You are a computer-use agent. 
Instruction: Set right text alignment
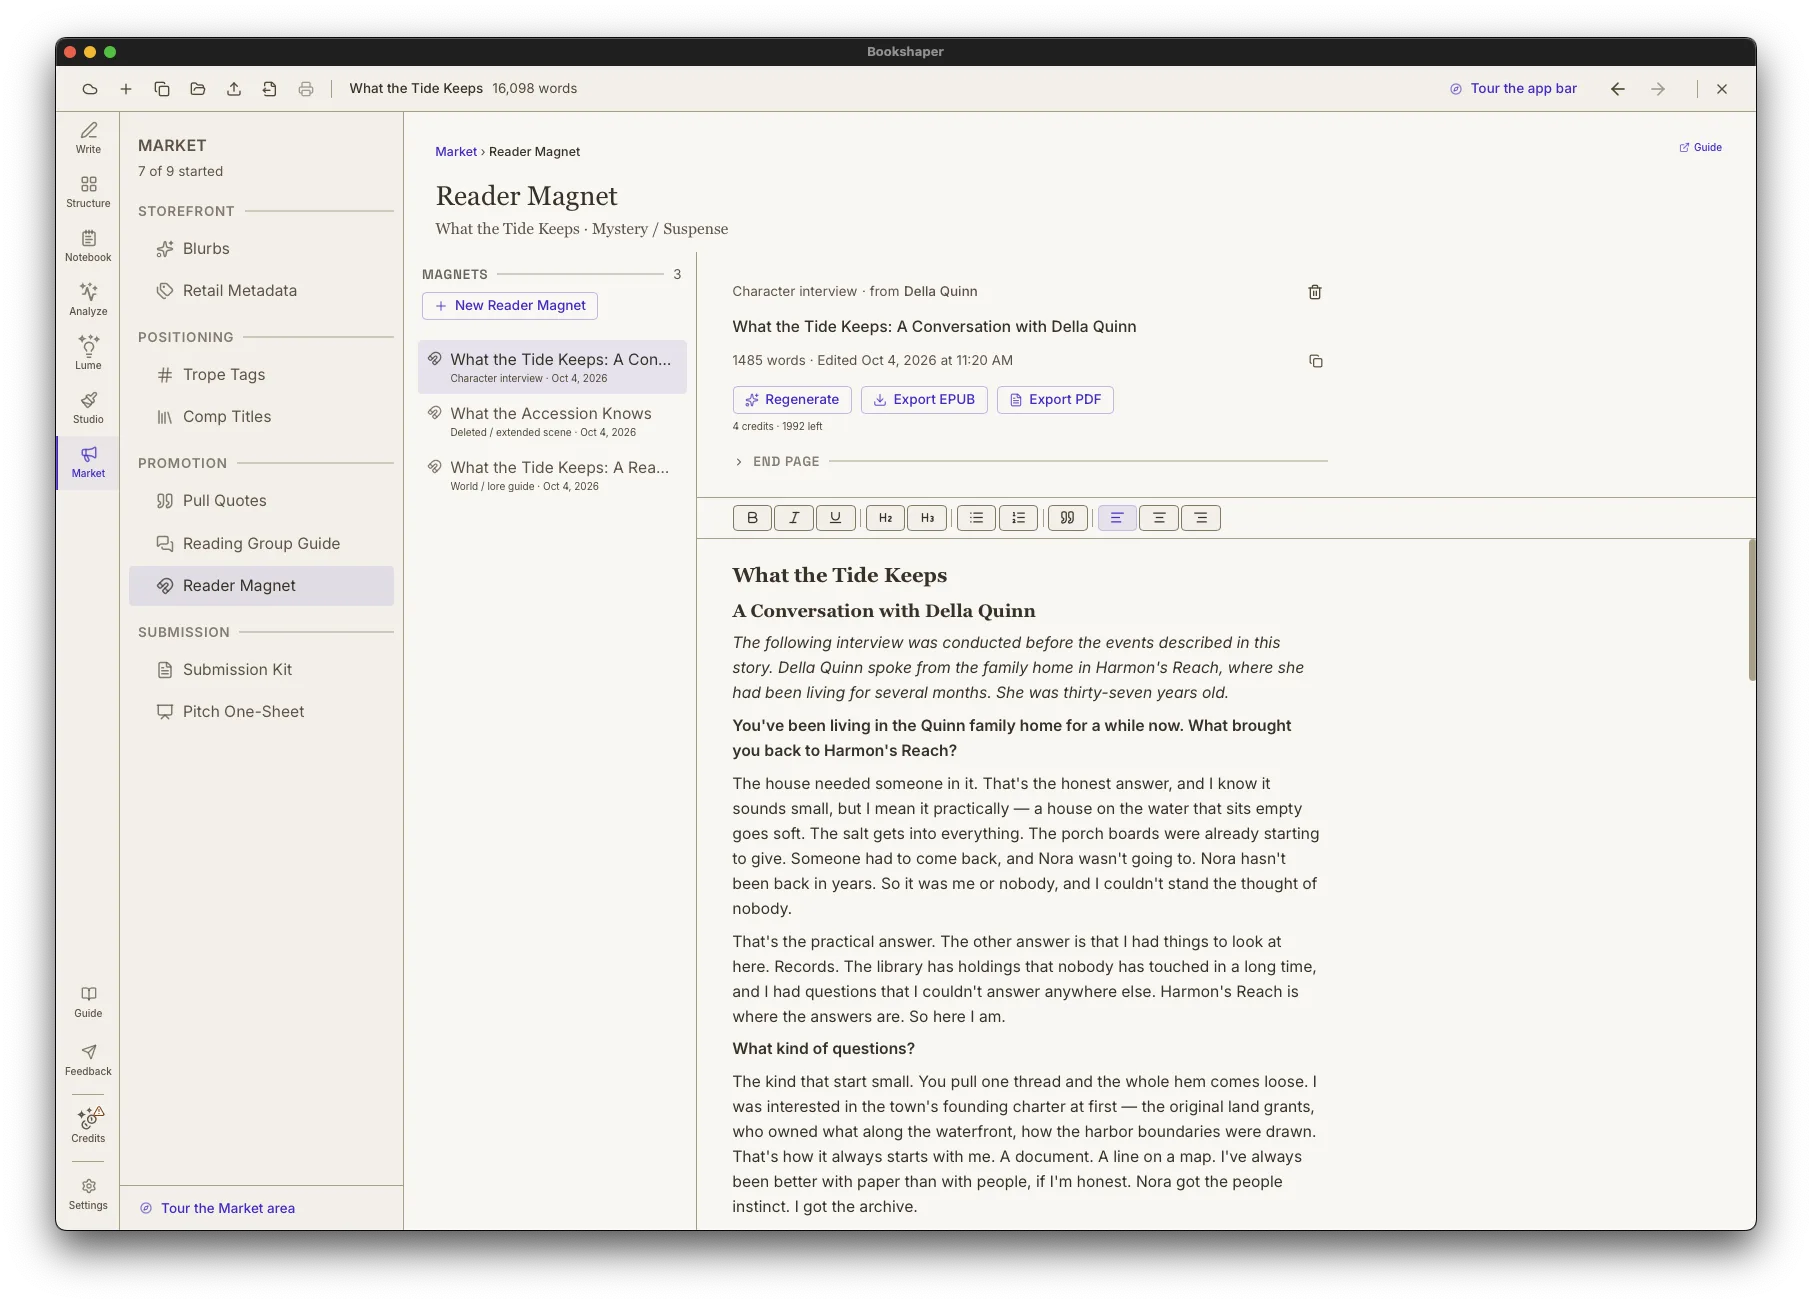coord(1201,518)
